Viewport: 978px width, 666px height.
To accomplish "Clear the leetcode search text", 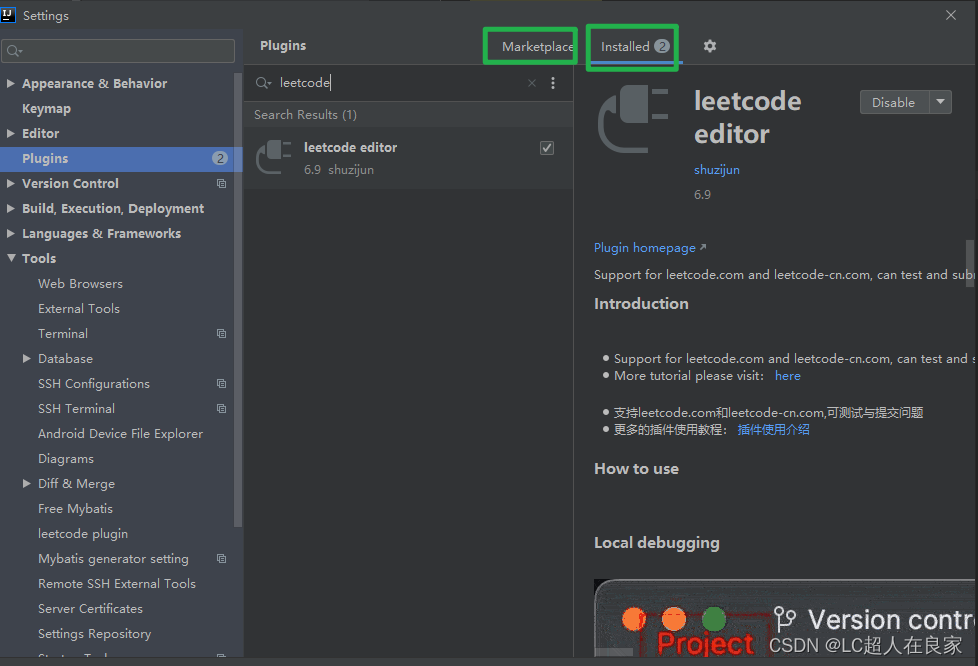I will (x=531, y=83).
